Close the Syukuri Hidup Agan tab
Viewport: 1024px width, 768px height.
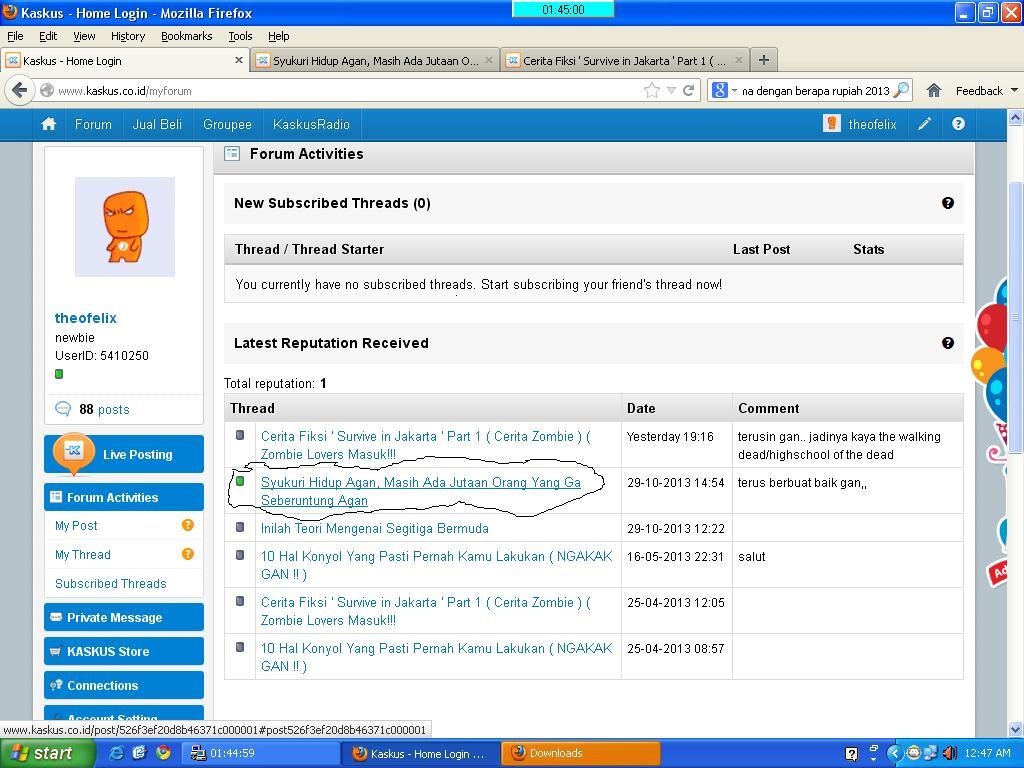[488, 60]
